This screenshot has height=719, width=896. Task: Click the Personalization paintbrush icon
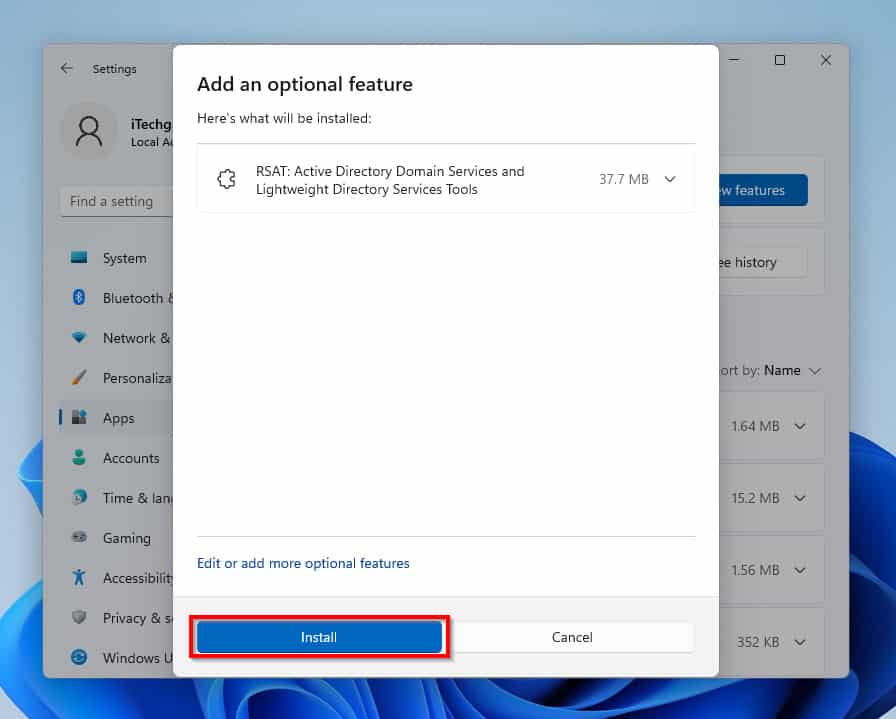pos(79,377)
